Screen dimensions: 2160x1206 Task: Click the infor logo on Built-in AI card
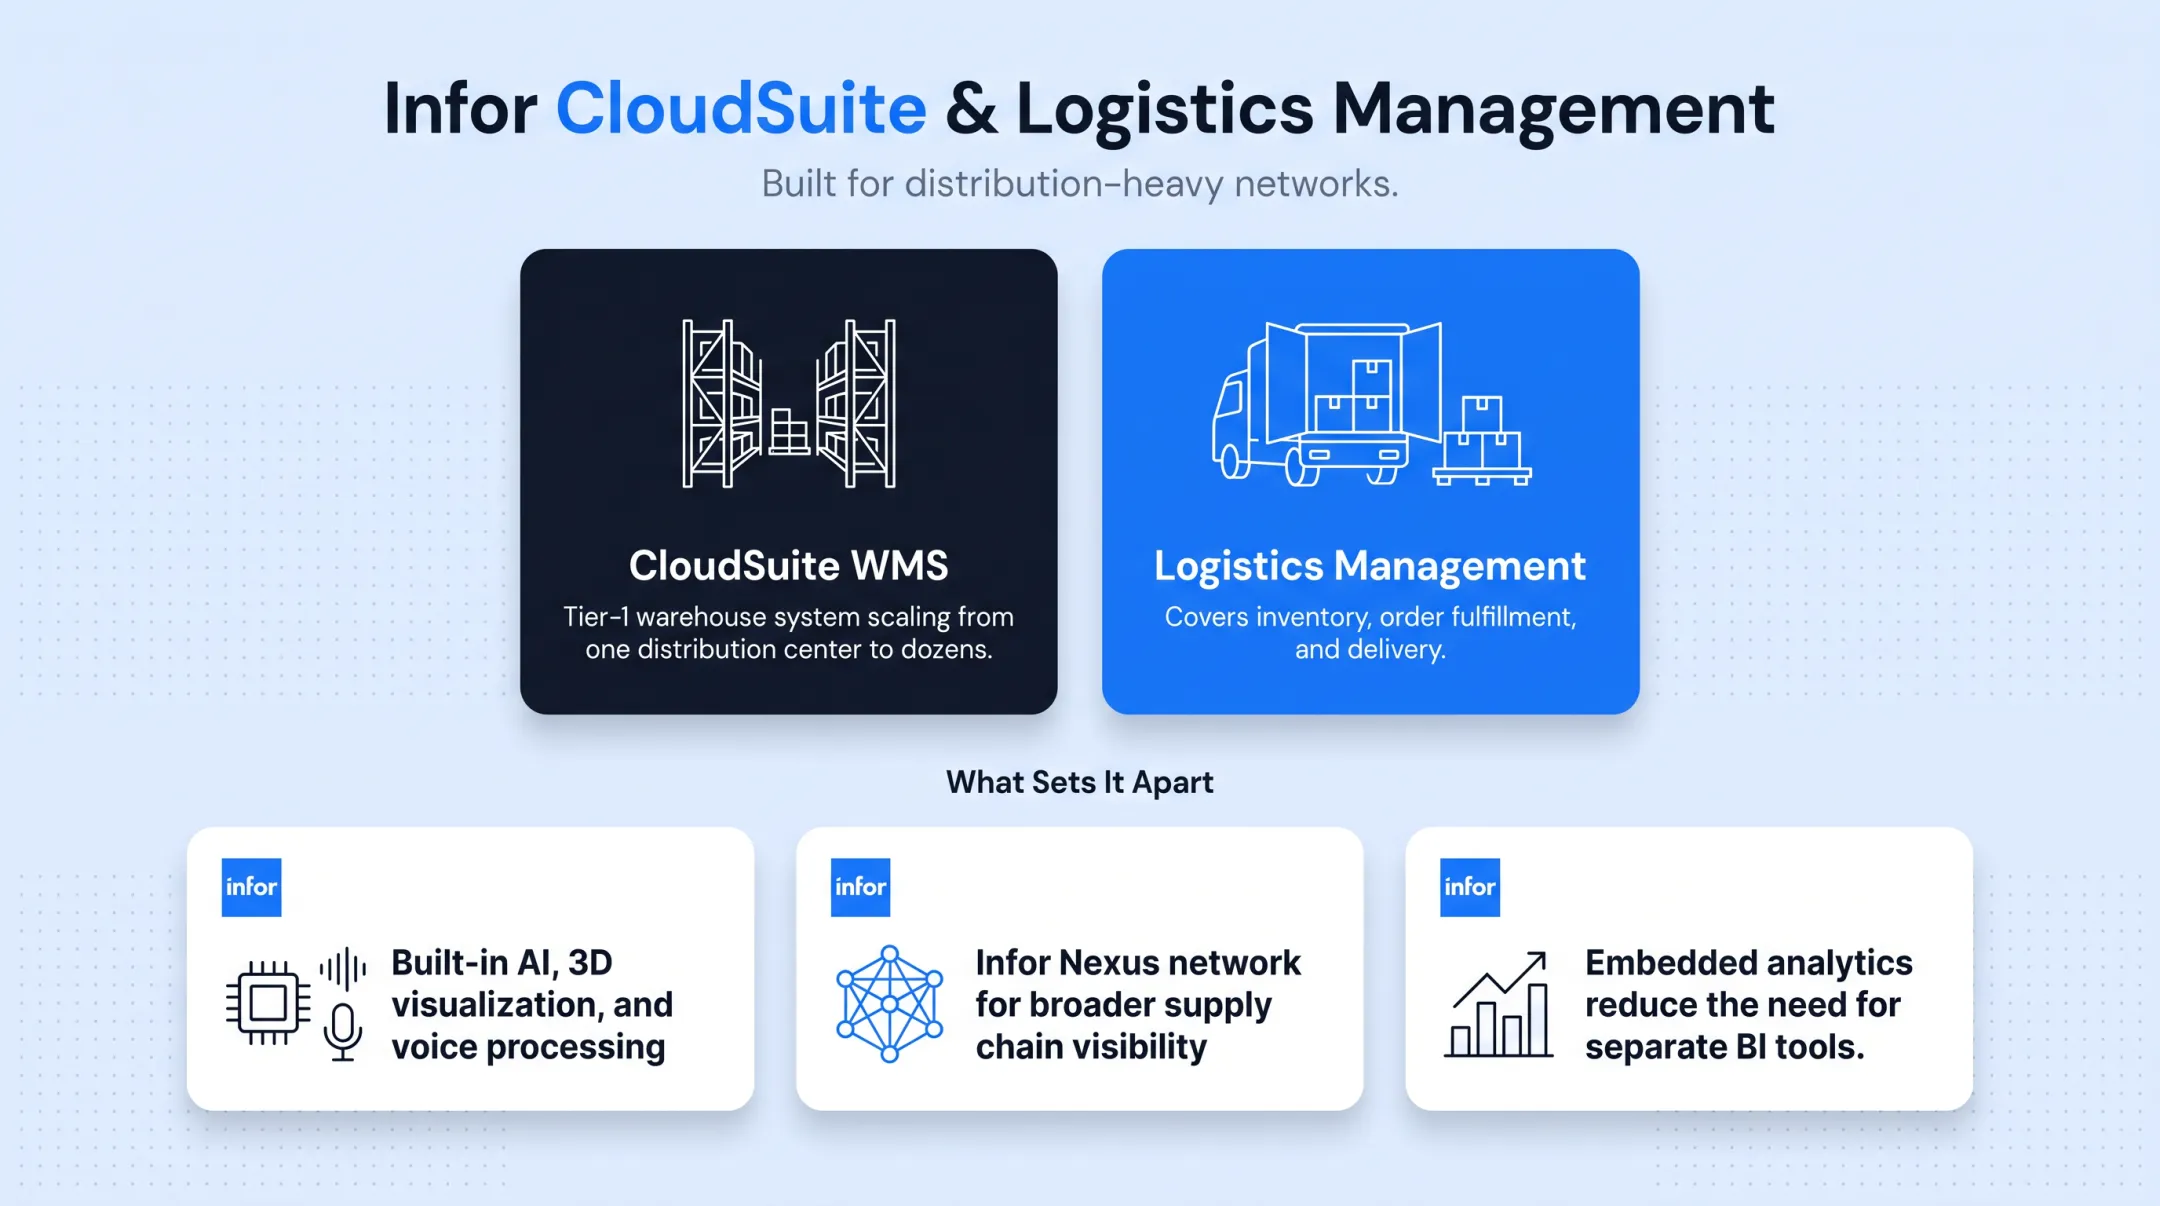coord(251,887)
